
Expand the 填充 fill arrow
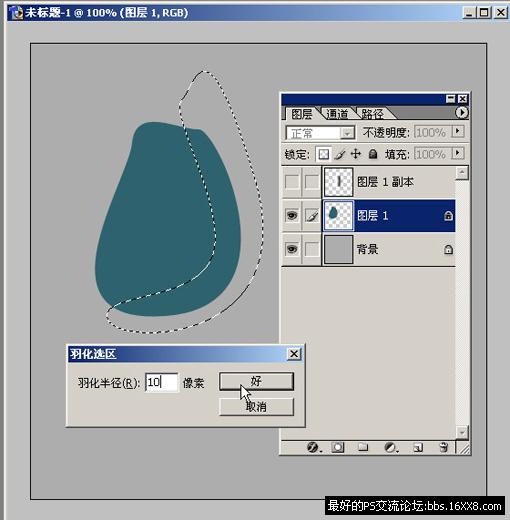point(458,153)
